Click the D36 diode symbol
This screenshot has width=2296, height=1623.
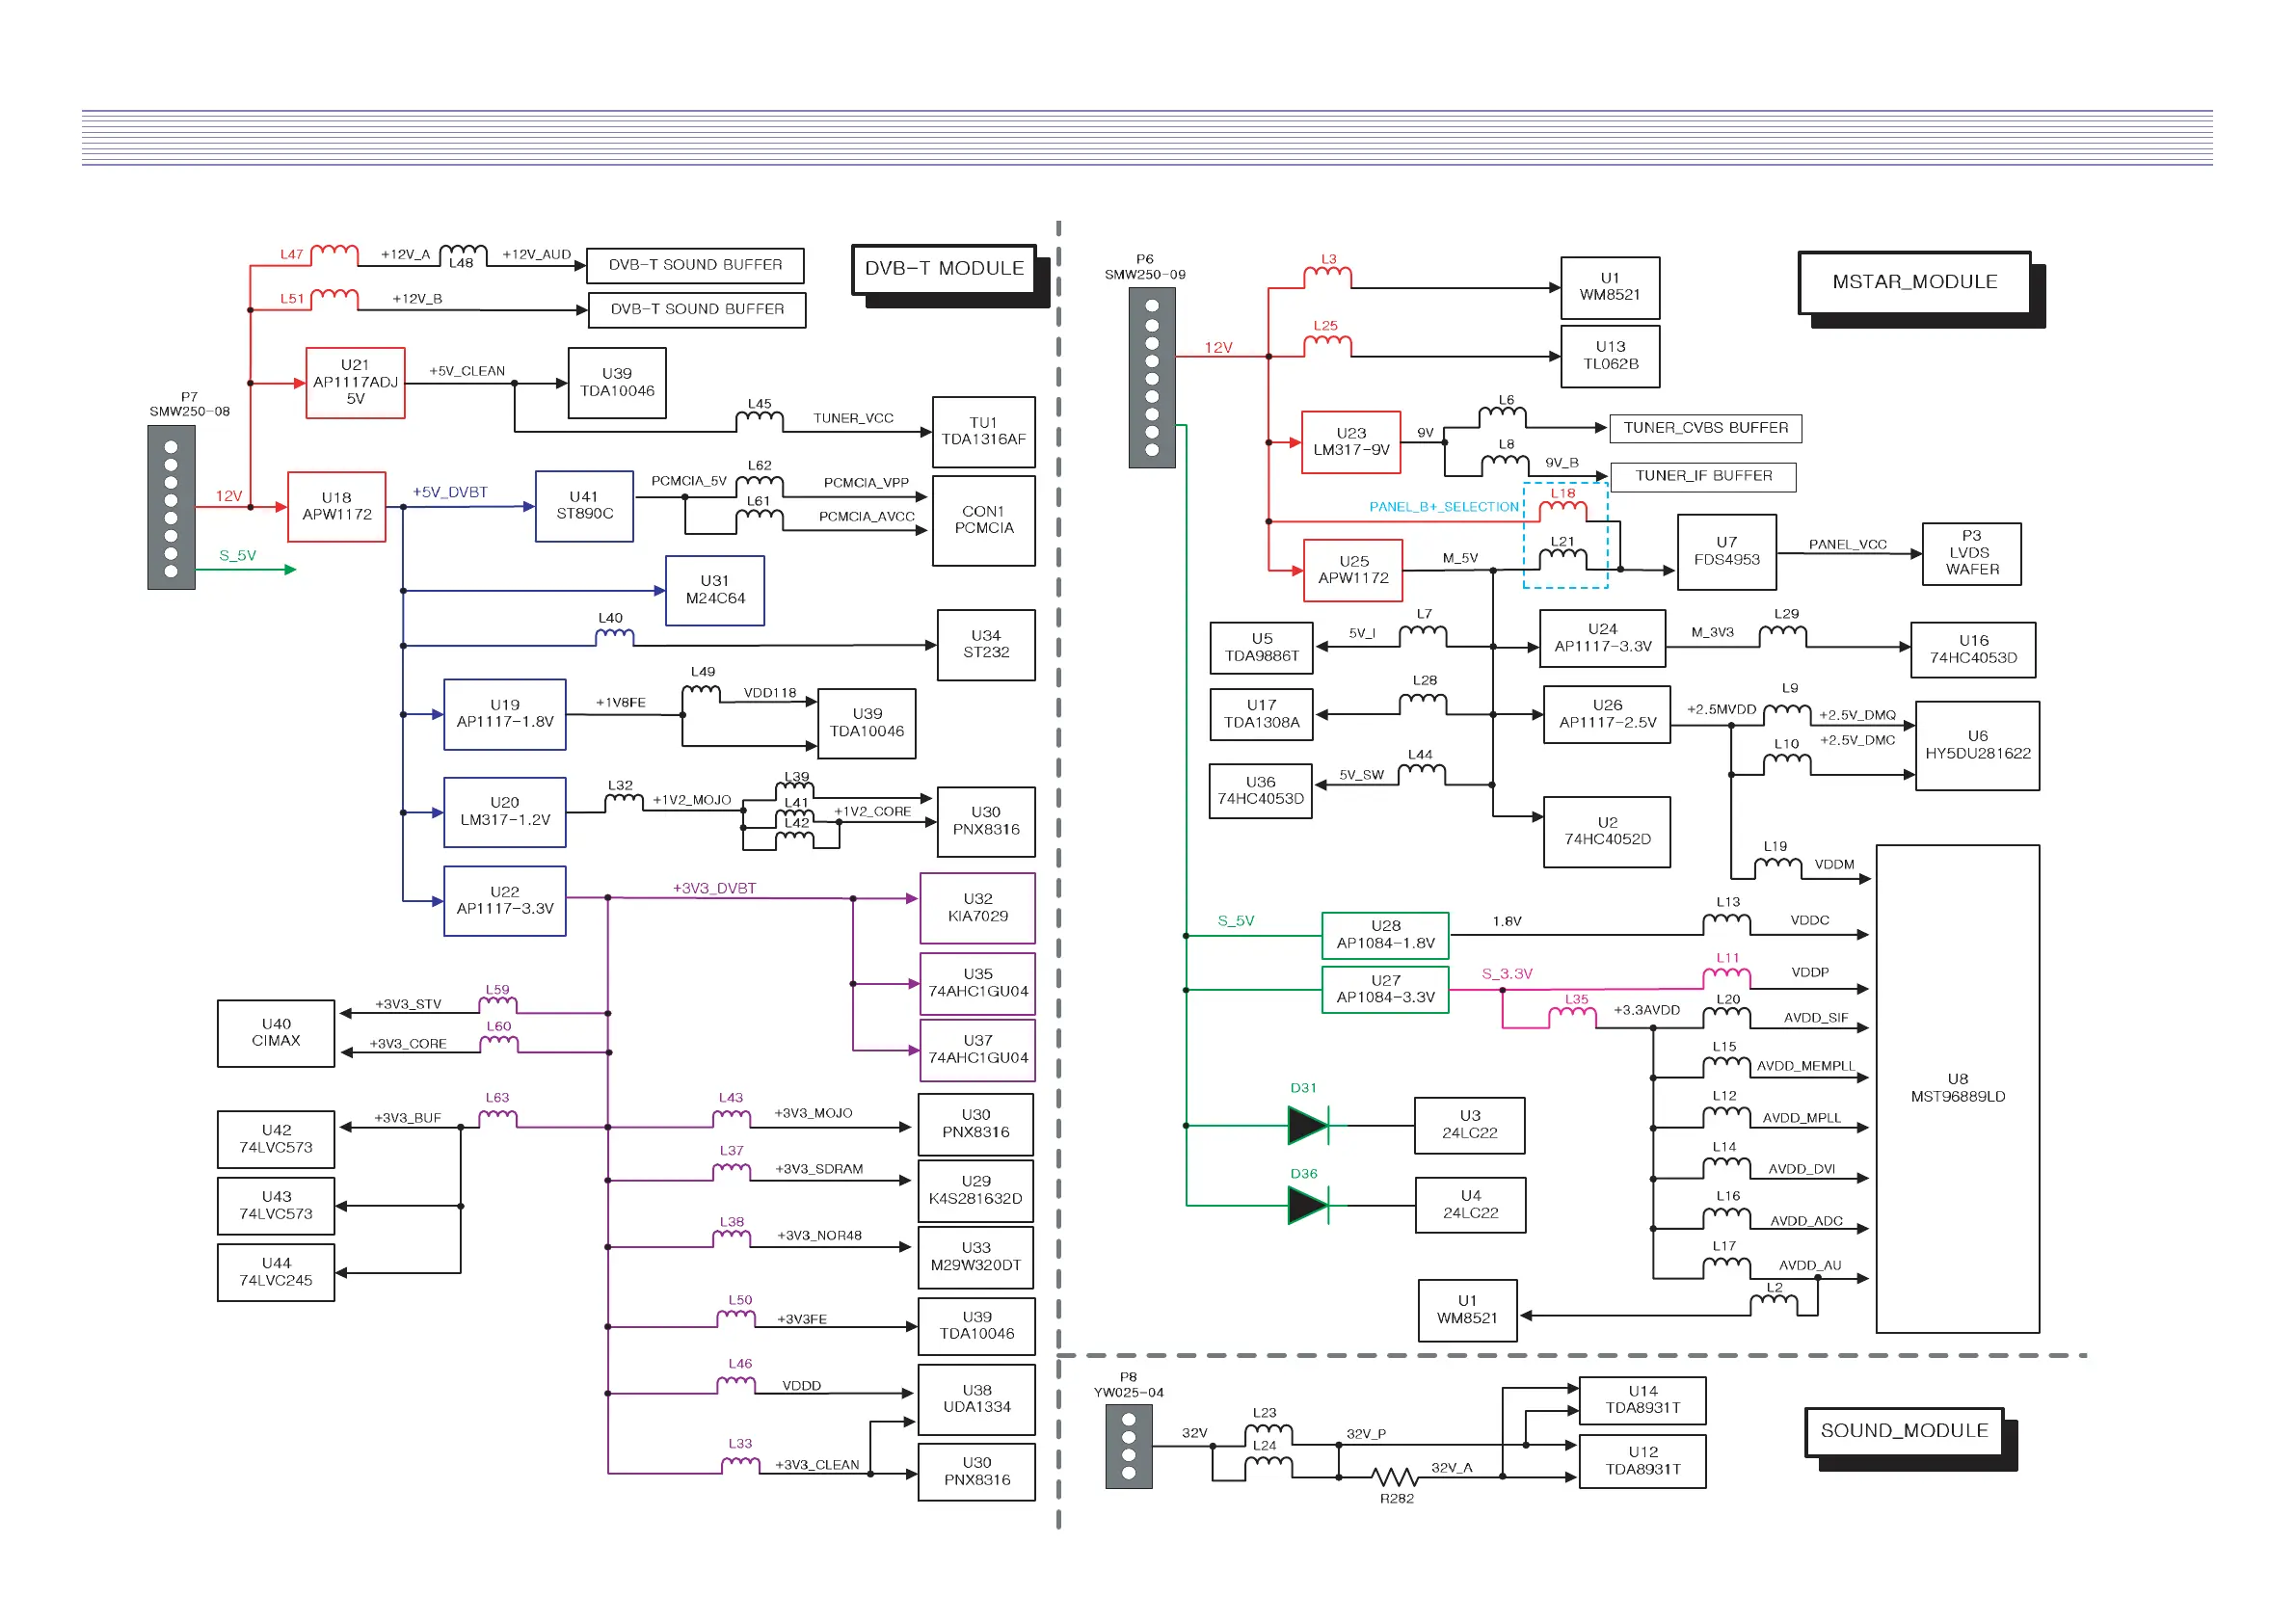click(1308, 1206)
